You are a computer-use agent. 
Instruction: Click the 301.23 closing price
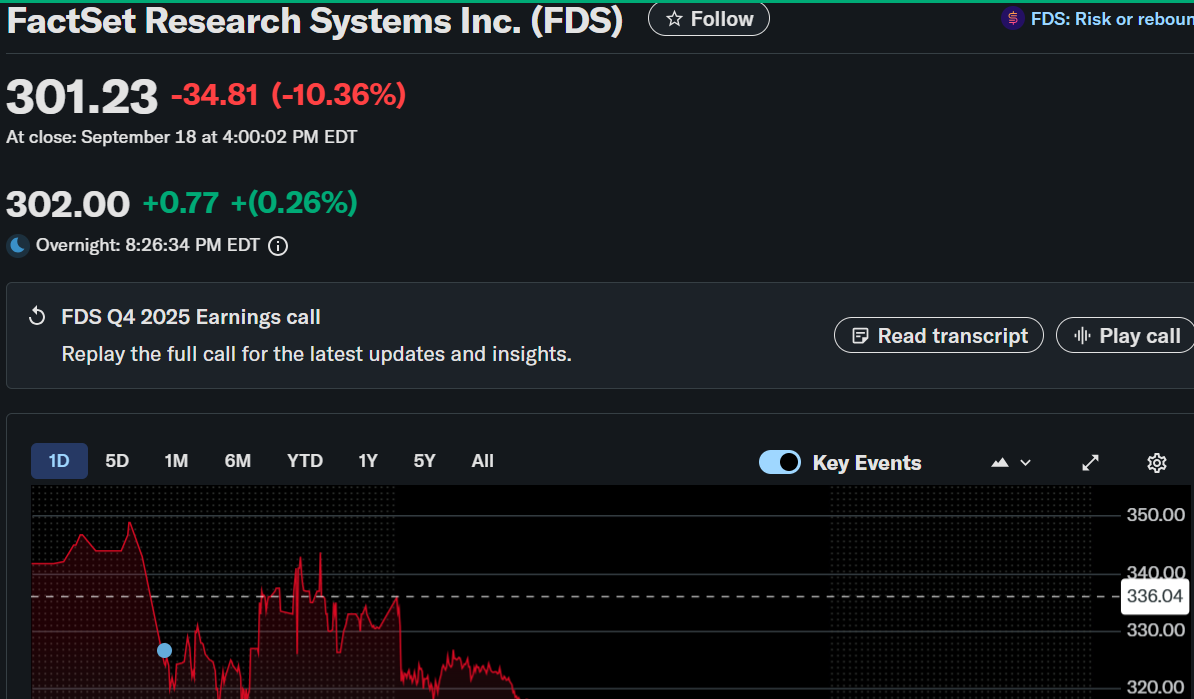point(81,97)
